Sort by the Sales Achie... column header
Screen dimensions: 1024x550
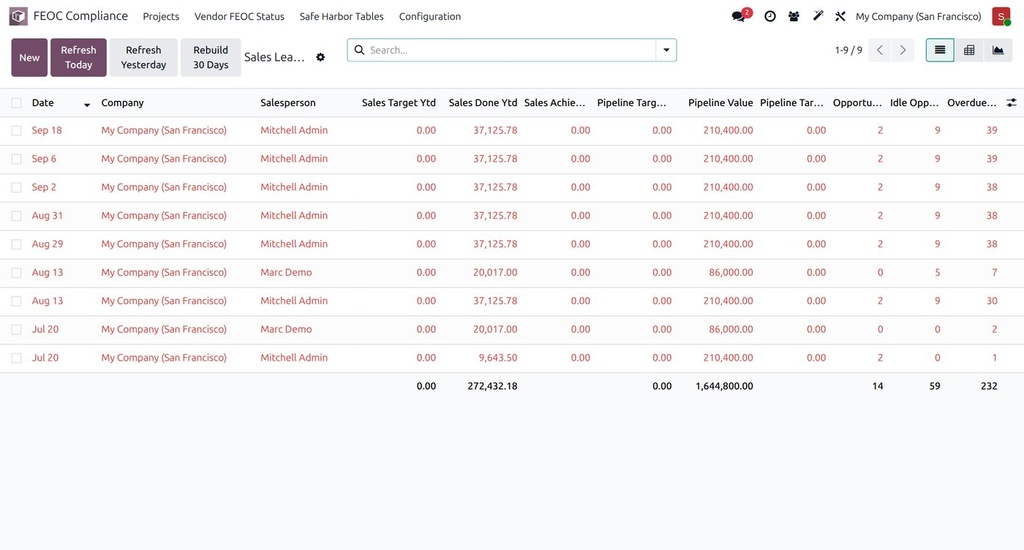coord(554,103)
